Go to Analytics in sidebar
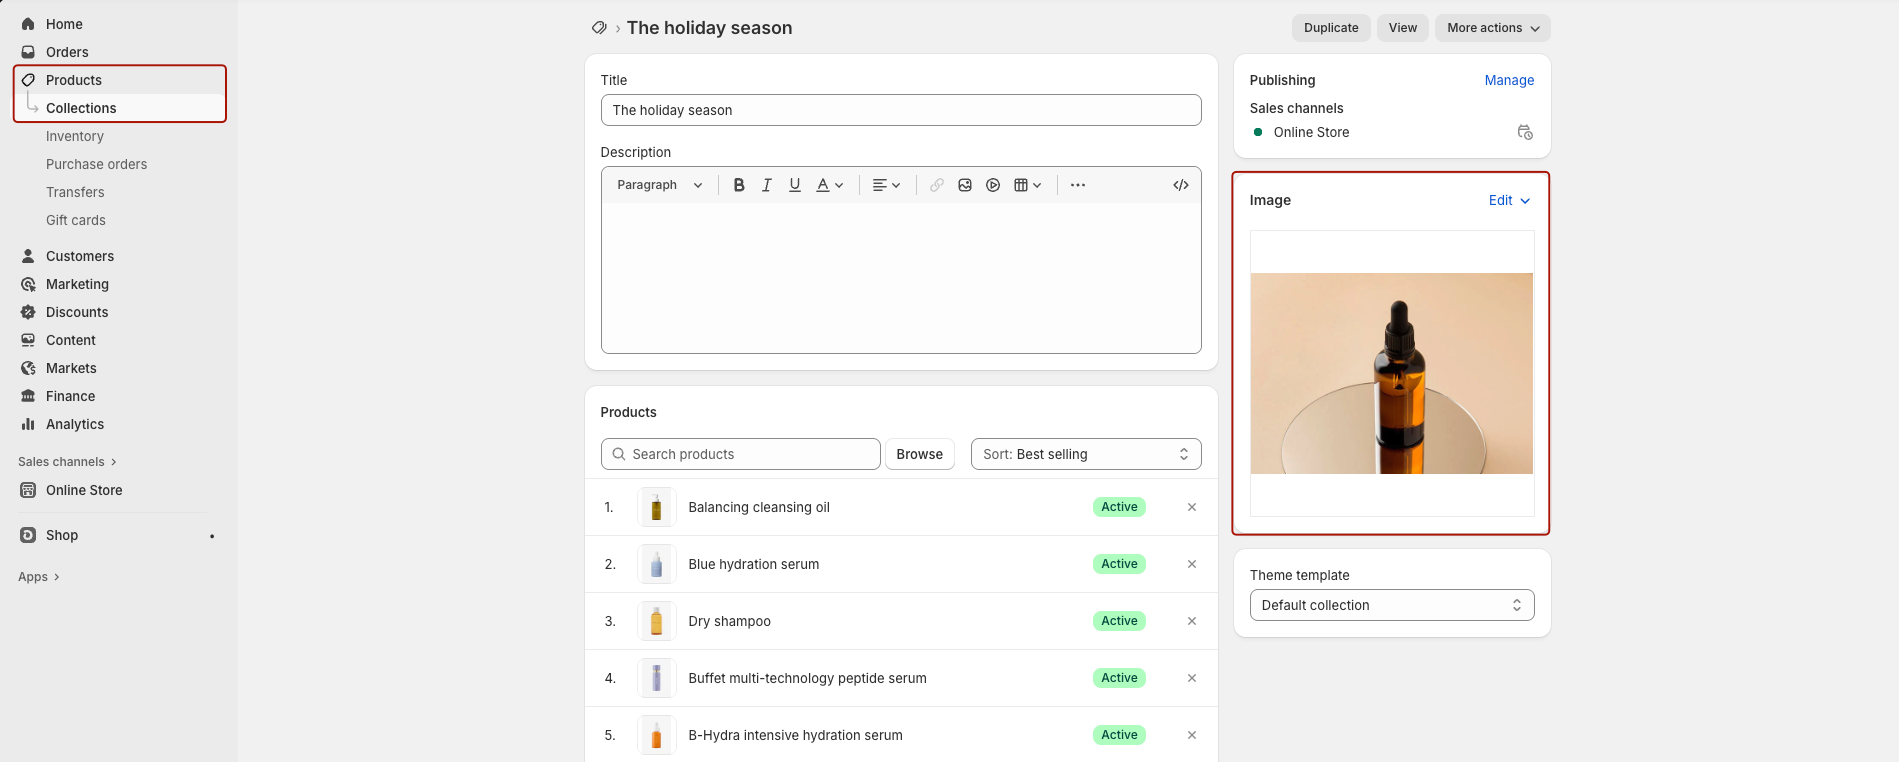The height and width of the screenshot is (762, 1899). pos(75,424)
